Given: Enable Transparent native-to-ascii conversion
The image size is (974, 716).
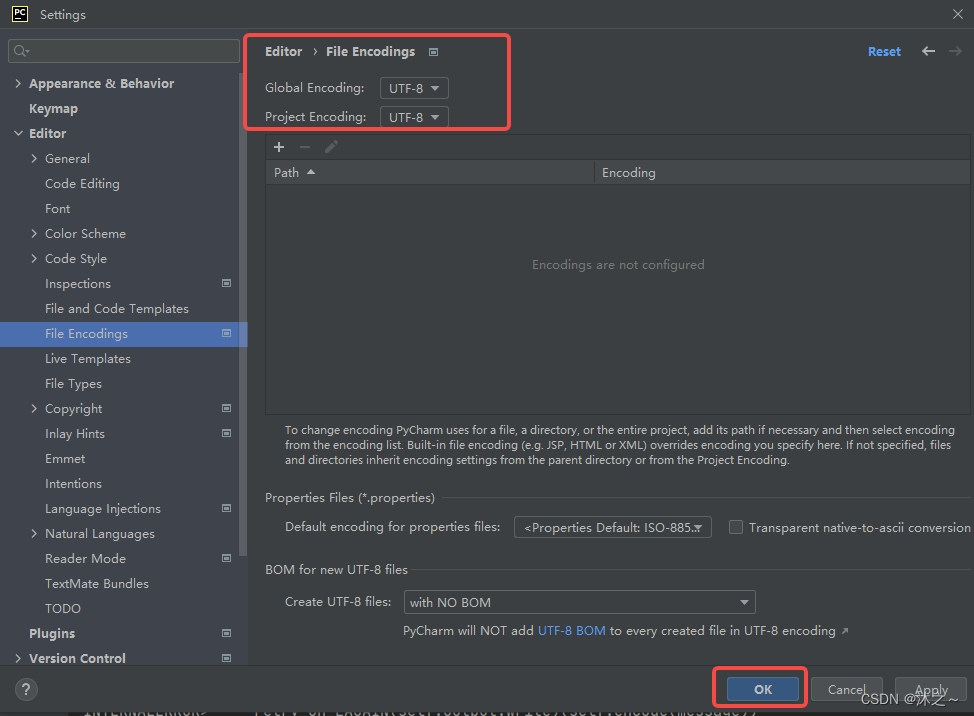Looking at the screenshot, I should pyautogui.click(x=736, y=527).
